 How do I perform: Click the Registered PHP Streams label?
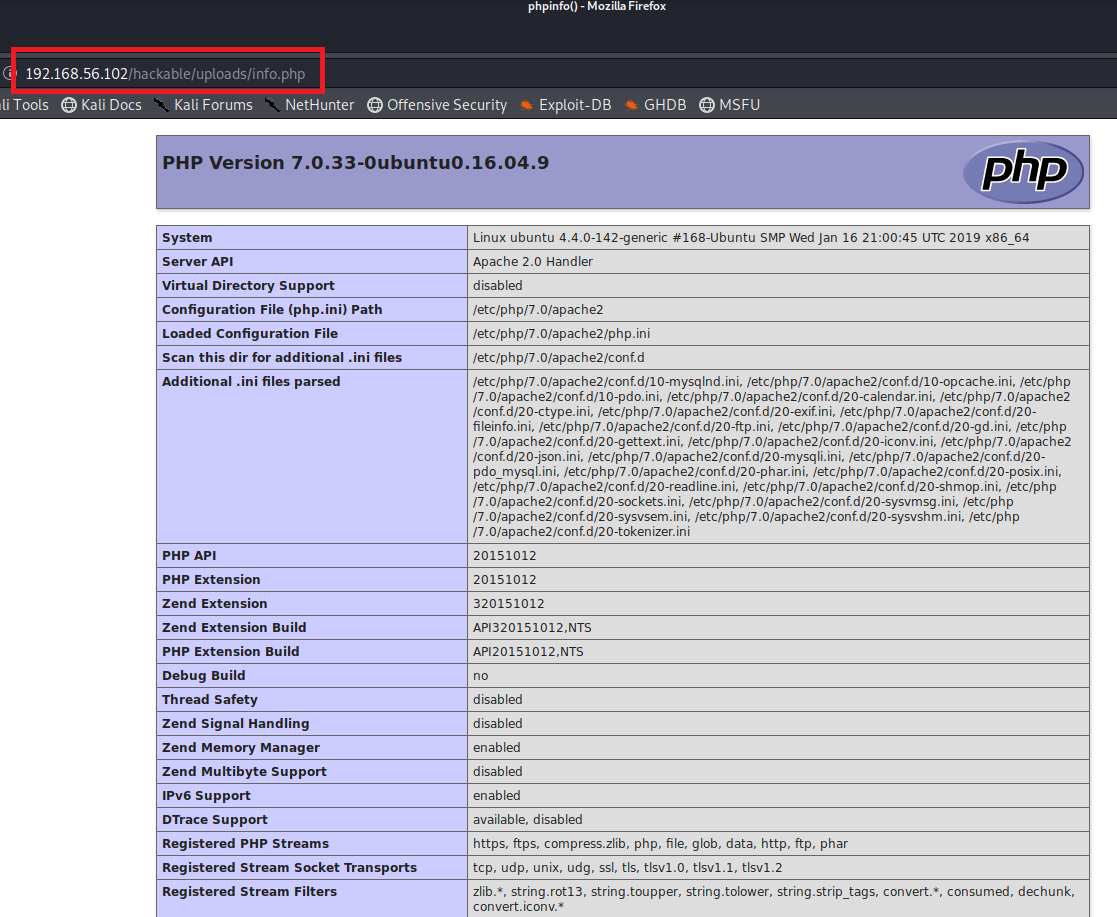point(245,844)
